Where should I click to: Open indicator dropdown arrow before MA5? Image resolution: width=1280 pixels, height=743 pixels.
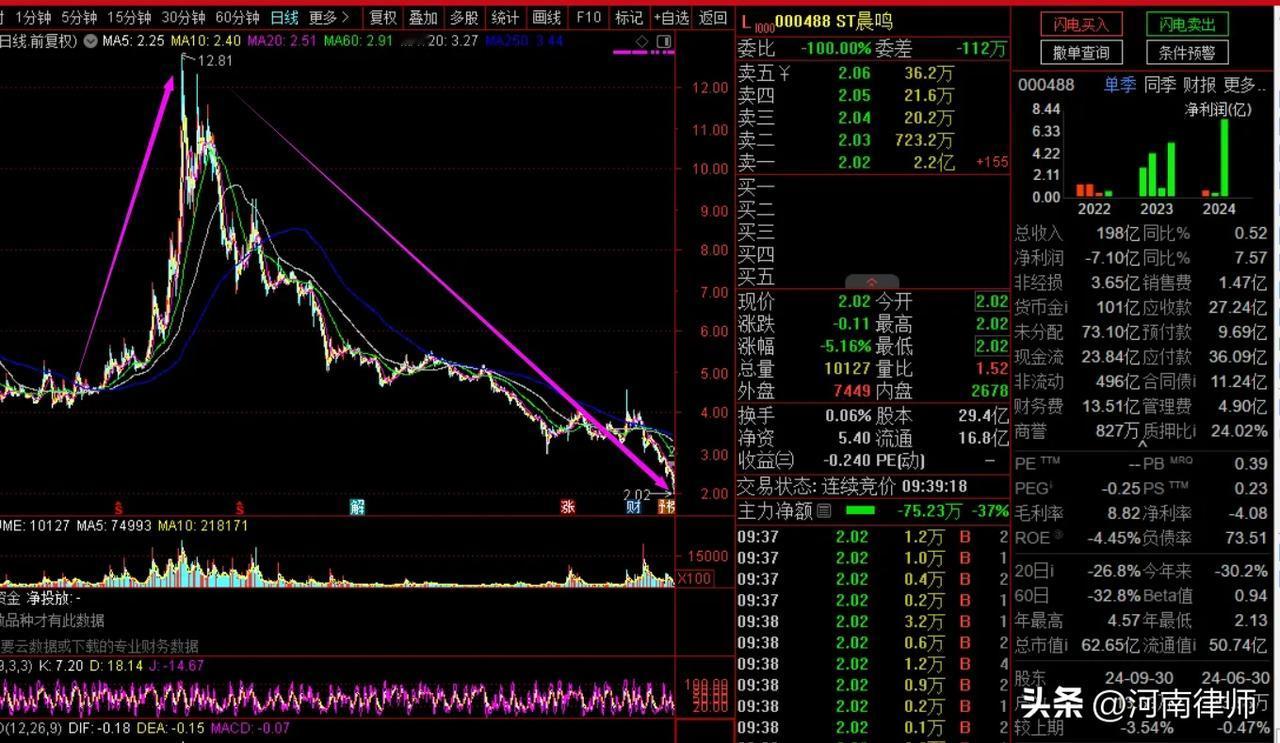91,41
